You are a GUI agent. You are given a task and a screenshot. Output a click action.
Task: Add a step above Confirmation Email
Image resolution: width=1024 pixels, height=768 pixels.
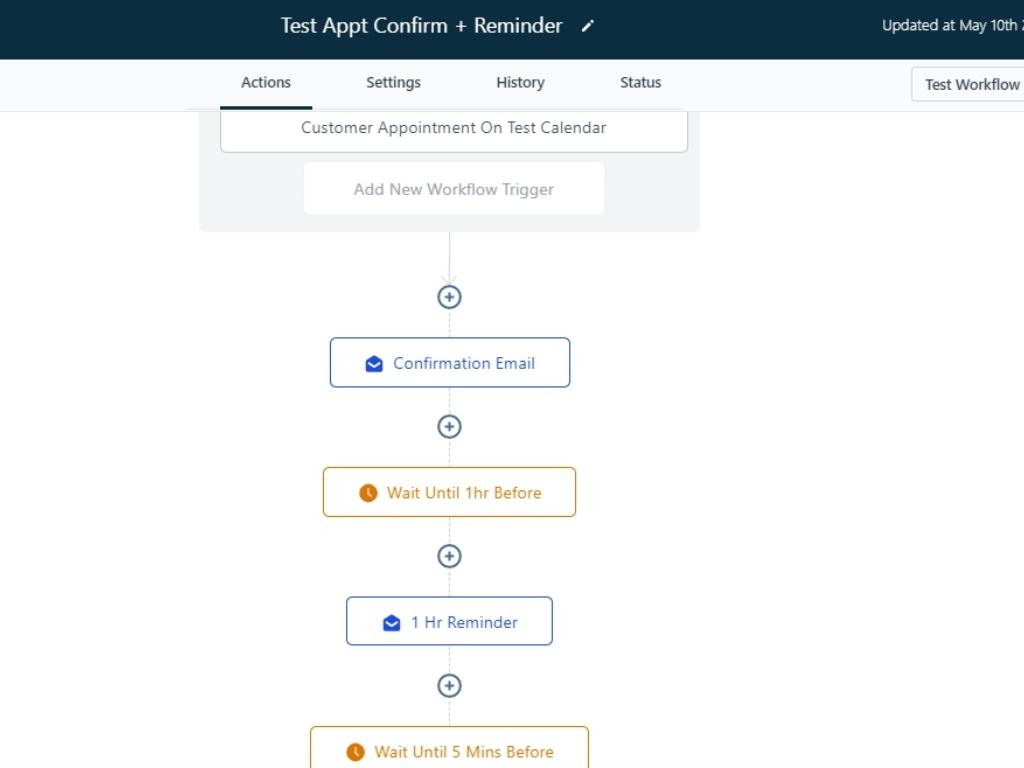tap(449, 297)
